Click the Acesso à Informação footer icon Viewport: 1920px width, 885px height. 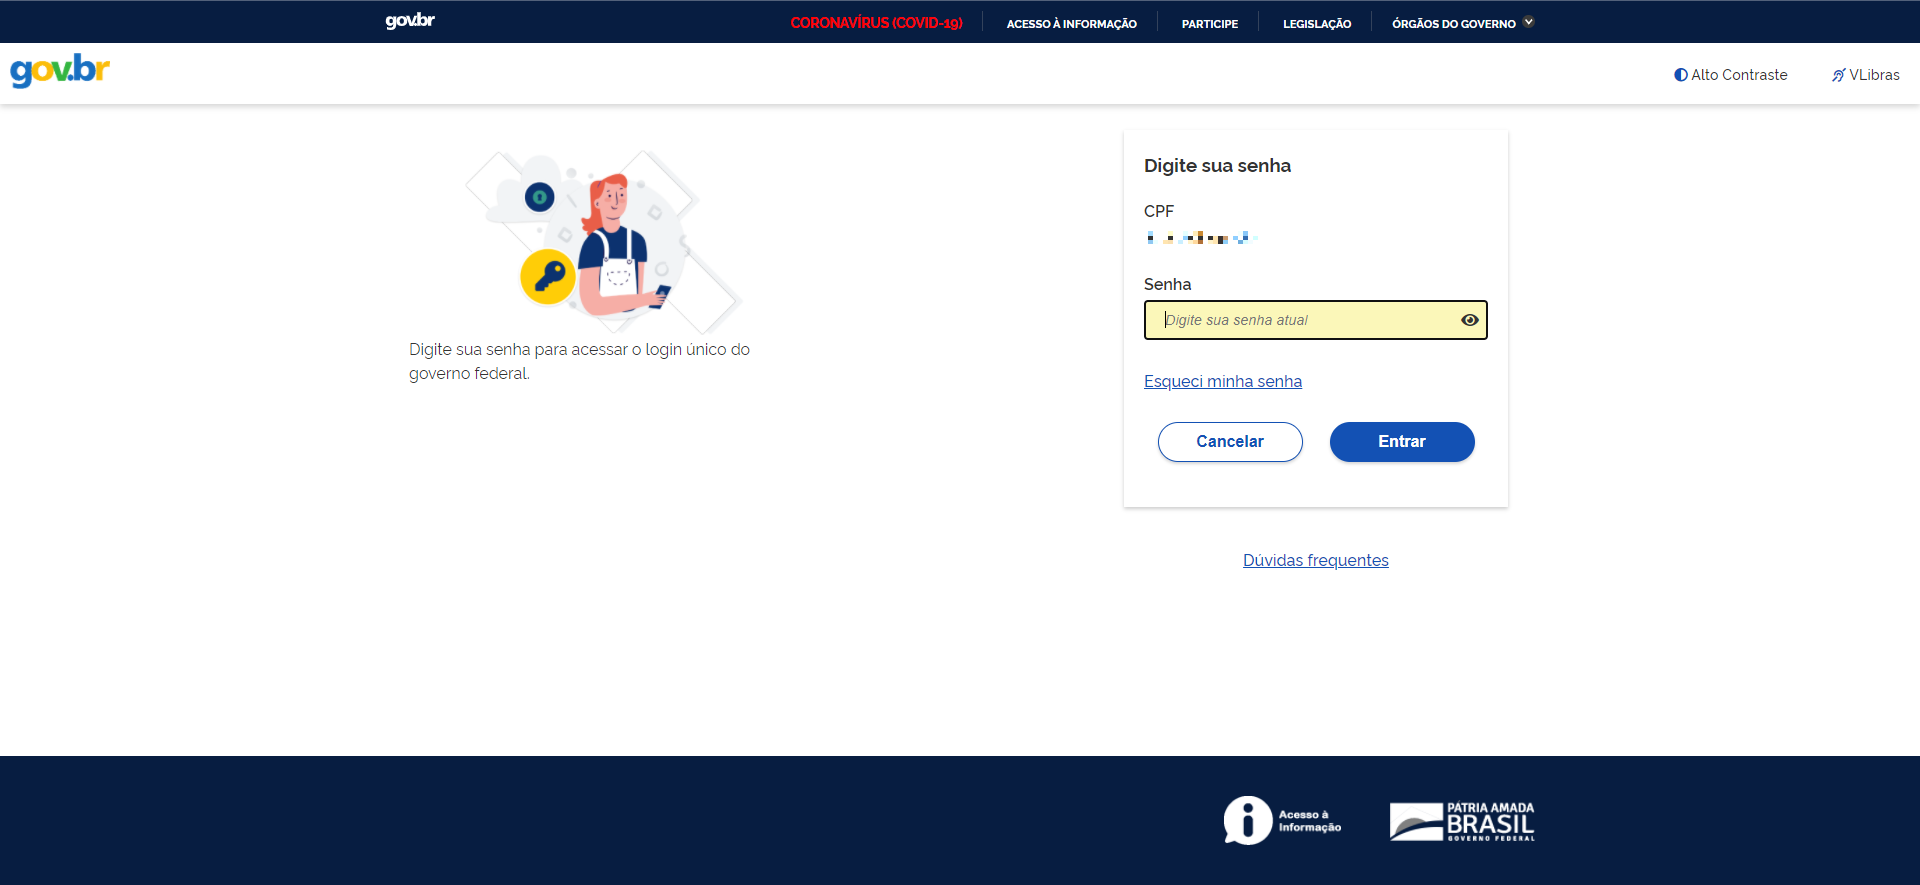coord(1282,821)
